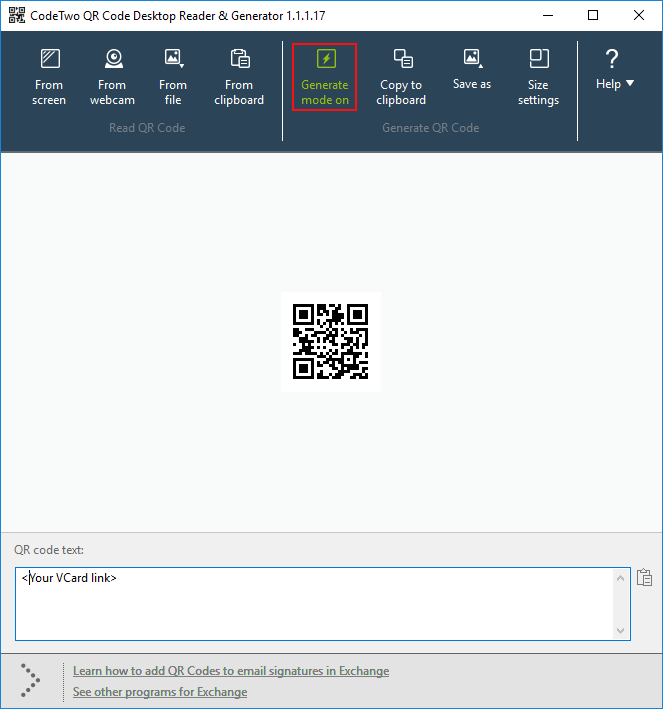Read QR code from clipboard
The width and height of the screenshot is (663, 709).
pos(239,77)
